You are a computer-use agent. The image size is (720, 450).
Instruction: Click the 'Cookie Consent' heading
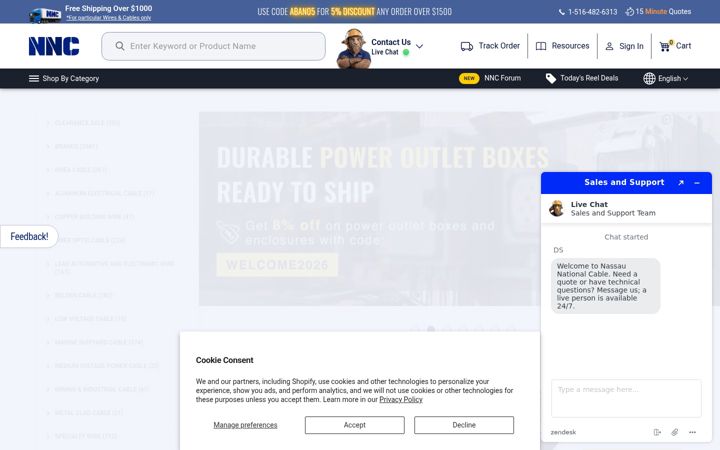[x=225, y=360]
